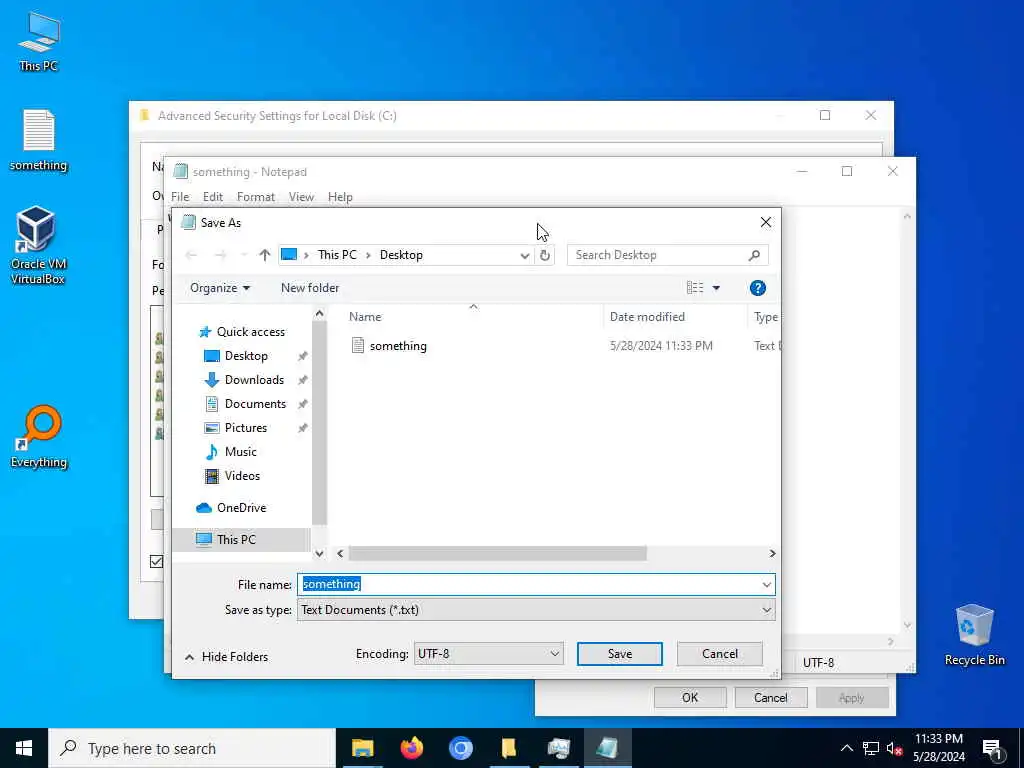Open the Notepad Help menu
The image size is (1024, 768).
tap(340, 197)
